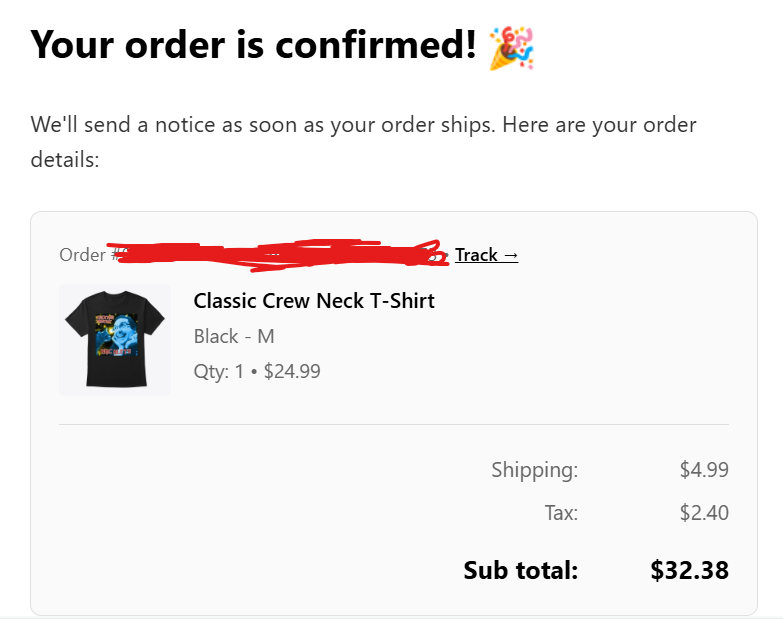Select the $32.38 sub total amount
The image size is (783, 622).
[x=689, y=570]
